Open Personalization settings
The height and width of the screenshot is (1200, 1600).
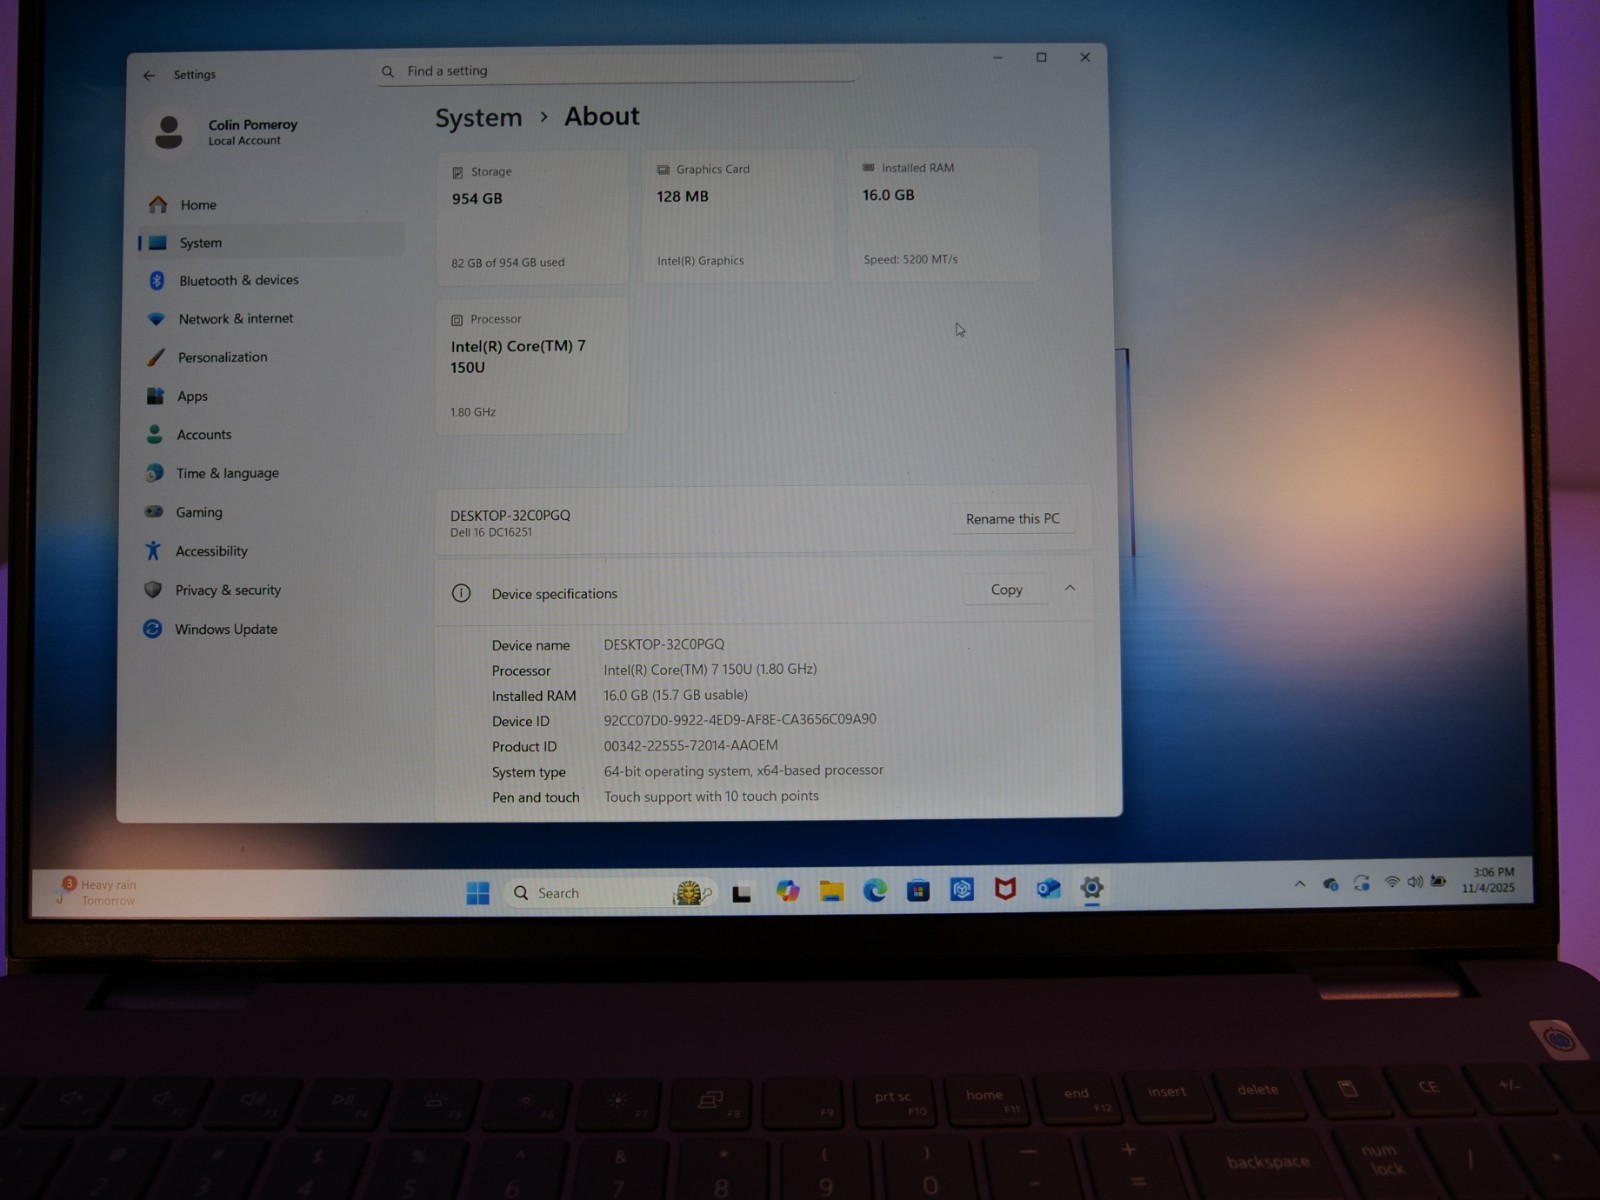click(270, 357)
